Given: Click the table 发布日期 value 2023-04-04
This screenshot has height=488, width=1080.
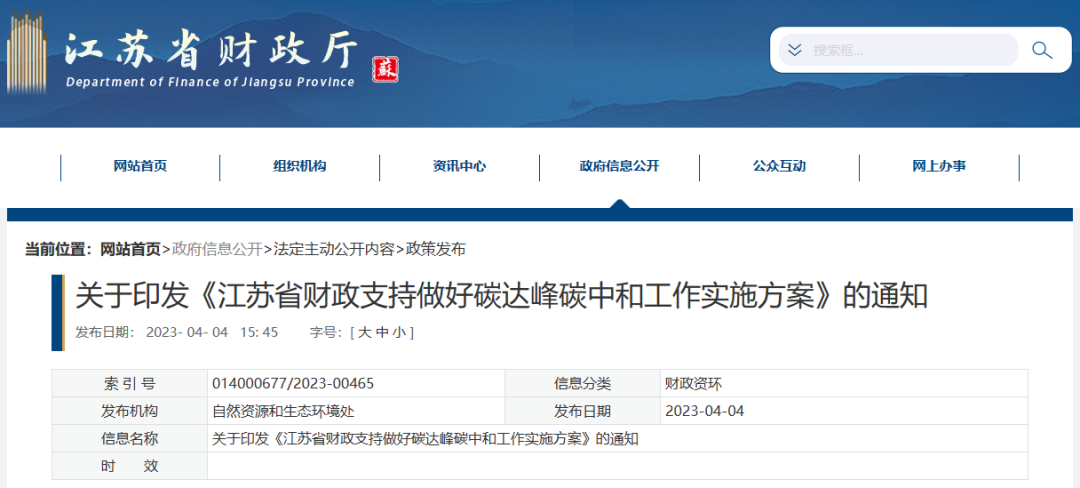Looking at the screenshot, I should point(705,411).
